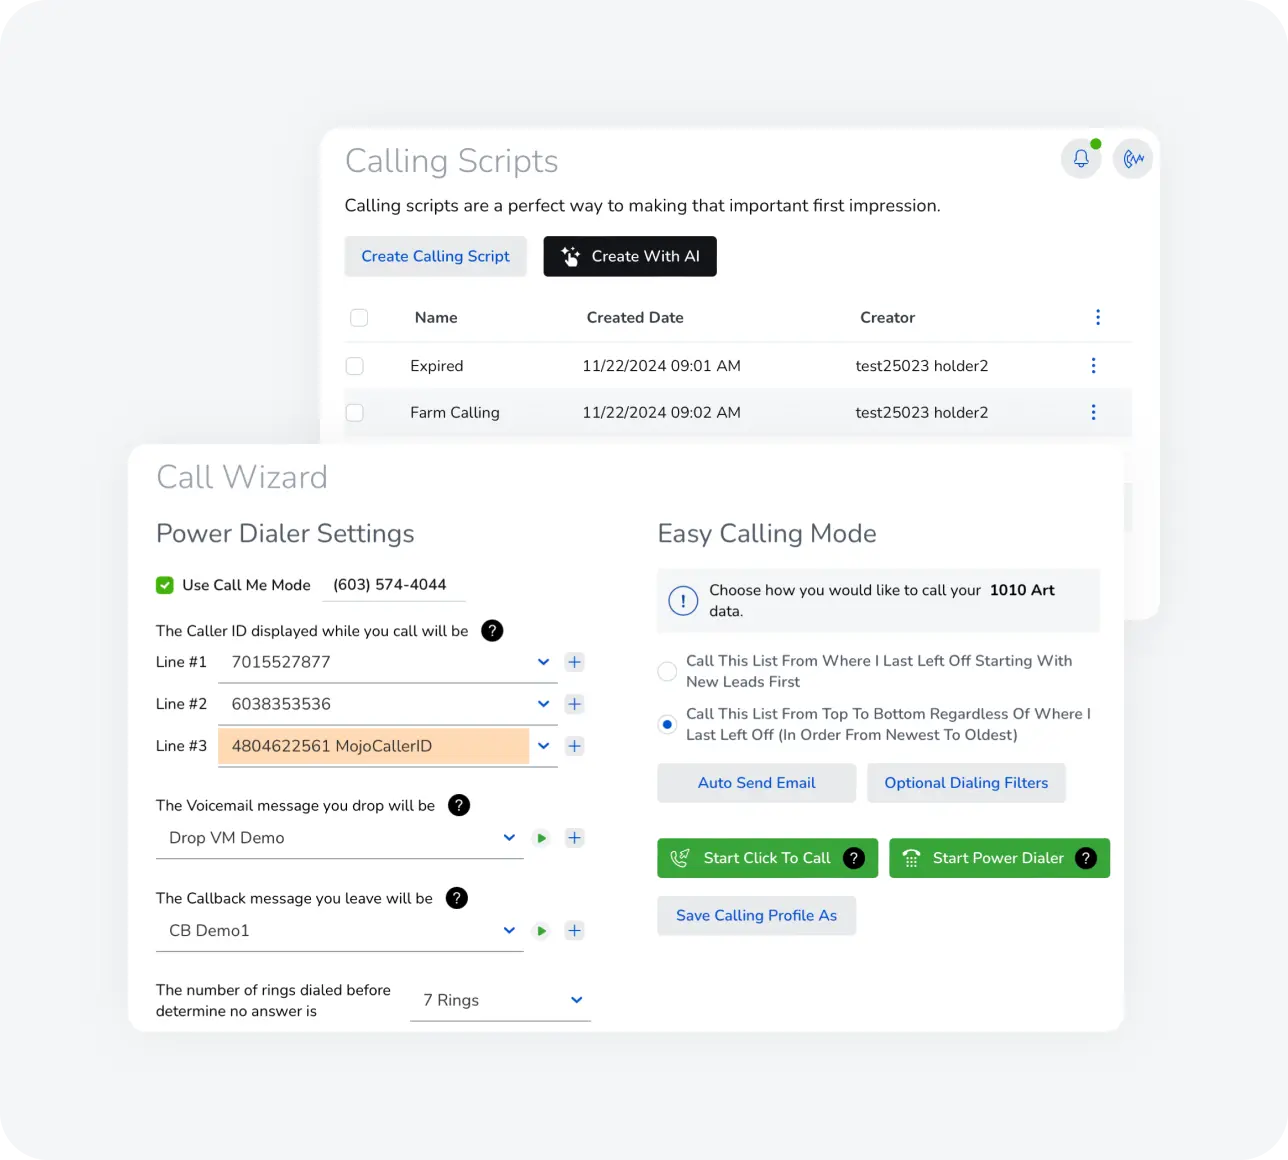
Task: Open the notifications bell icon
Action: coord(1081,158)
